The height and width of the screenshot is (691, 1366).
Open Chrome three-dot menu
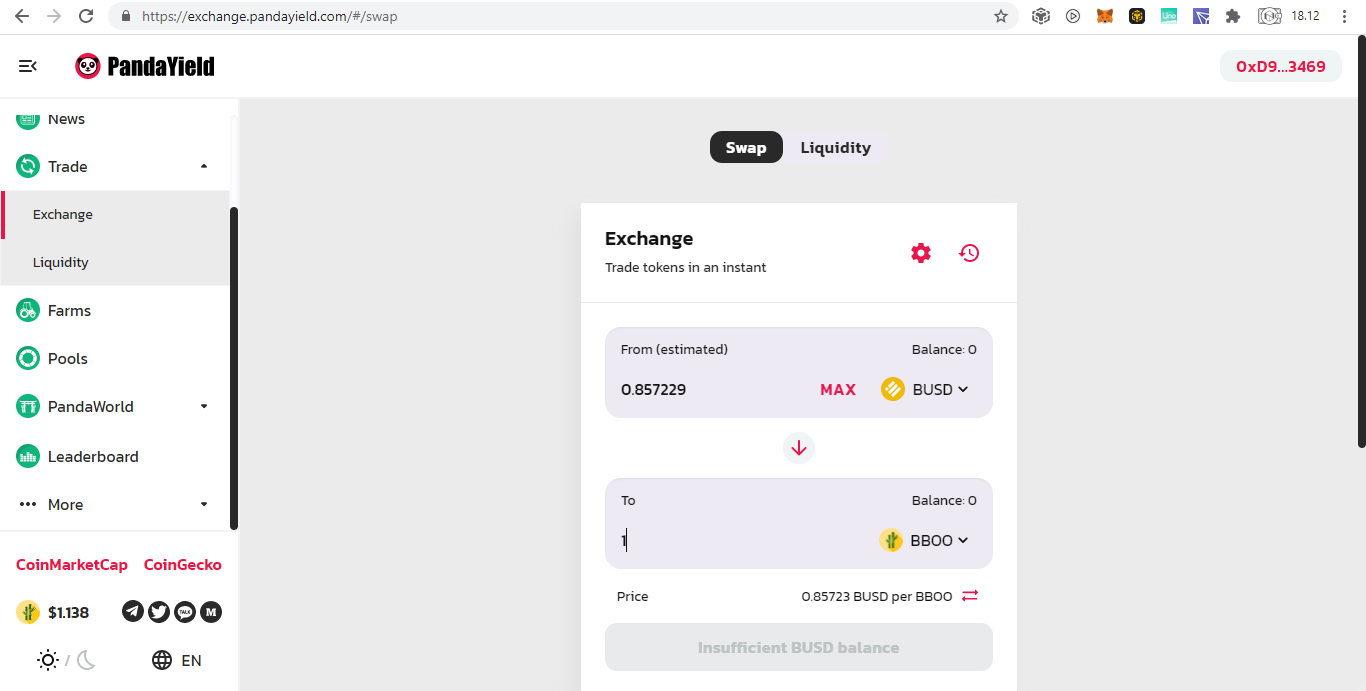point(1344,16)
